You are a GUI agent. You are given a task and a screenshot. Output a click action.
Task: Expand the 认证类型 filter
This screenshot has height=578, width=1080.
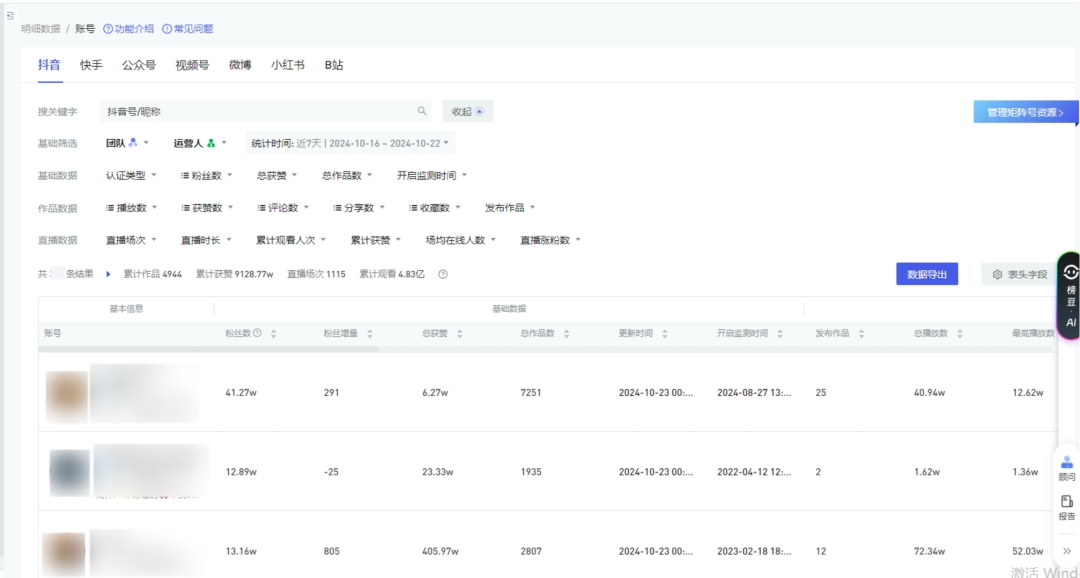click(131, 176)
